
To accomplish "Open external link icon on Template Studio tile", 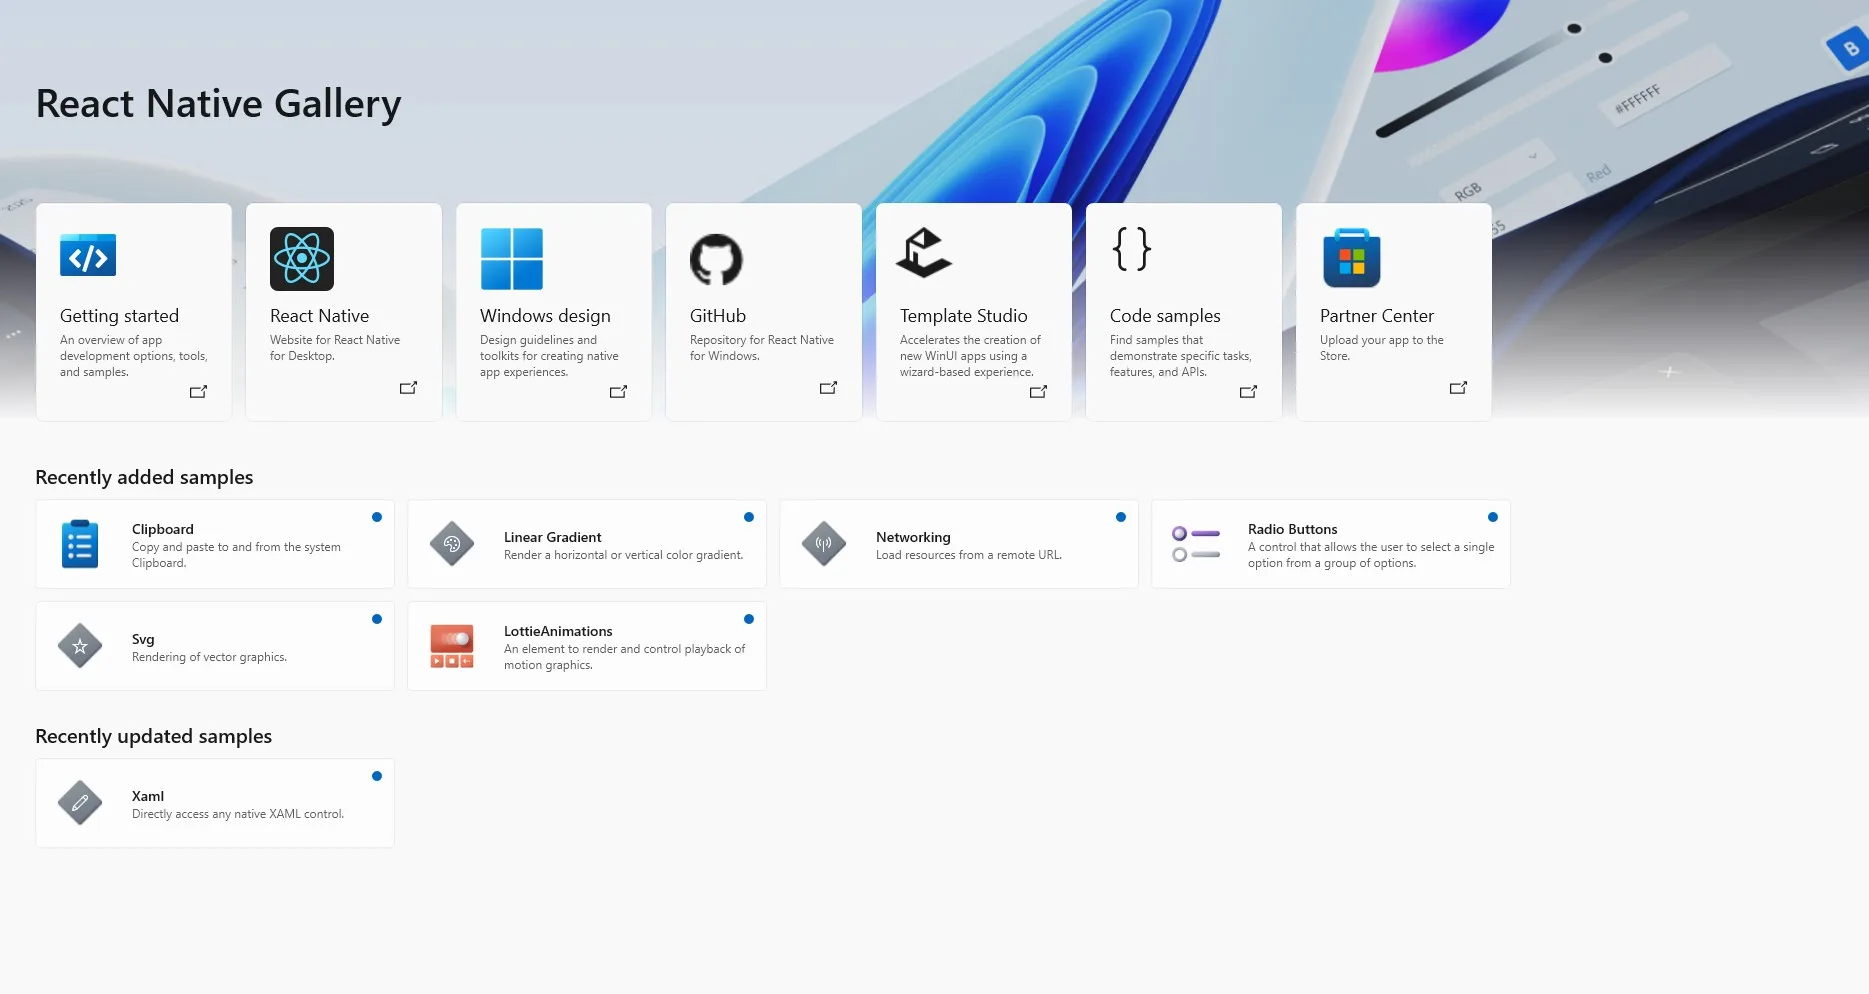I will point(1038,392).
